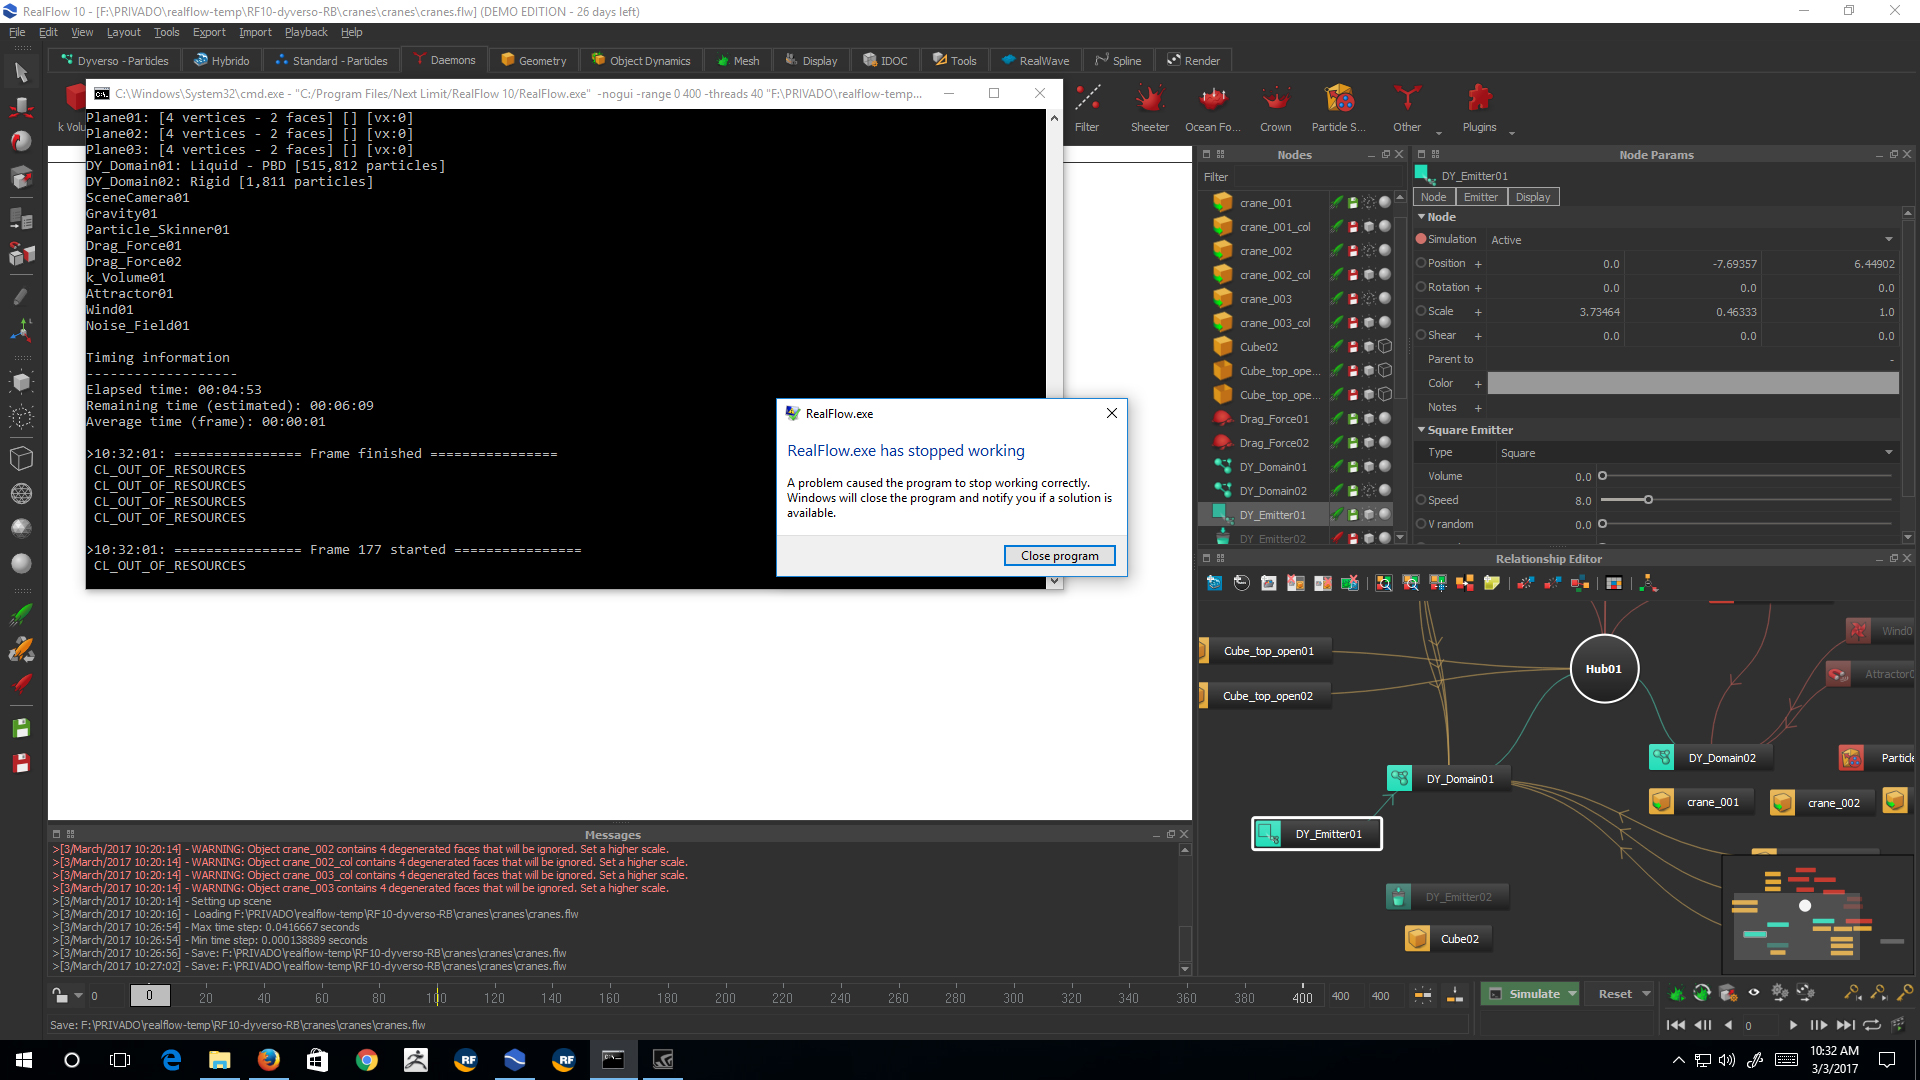Collapse the Square Emitter section

pos(1422,430)
